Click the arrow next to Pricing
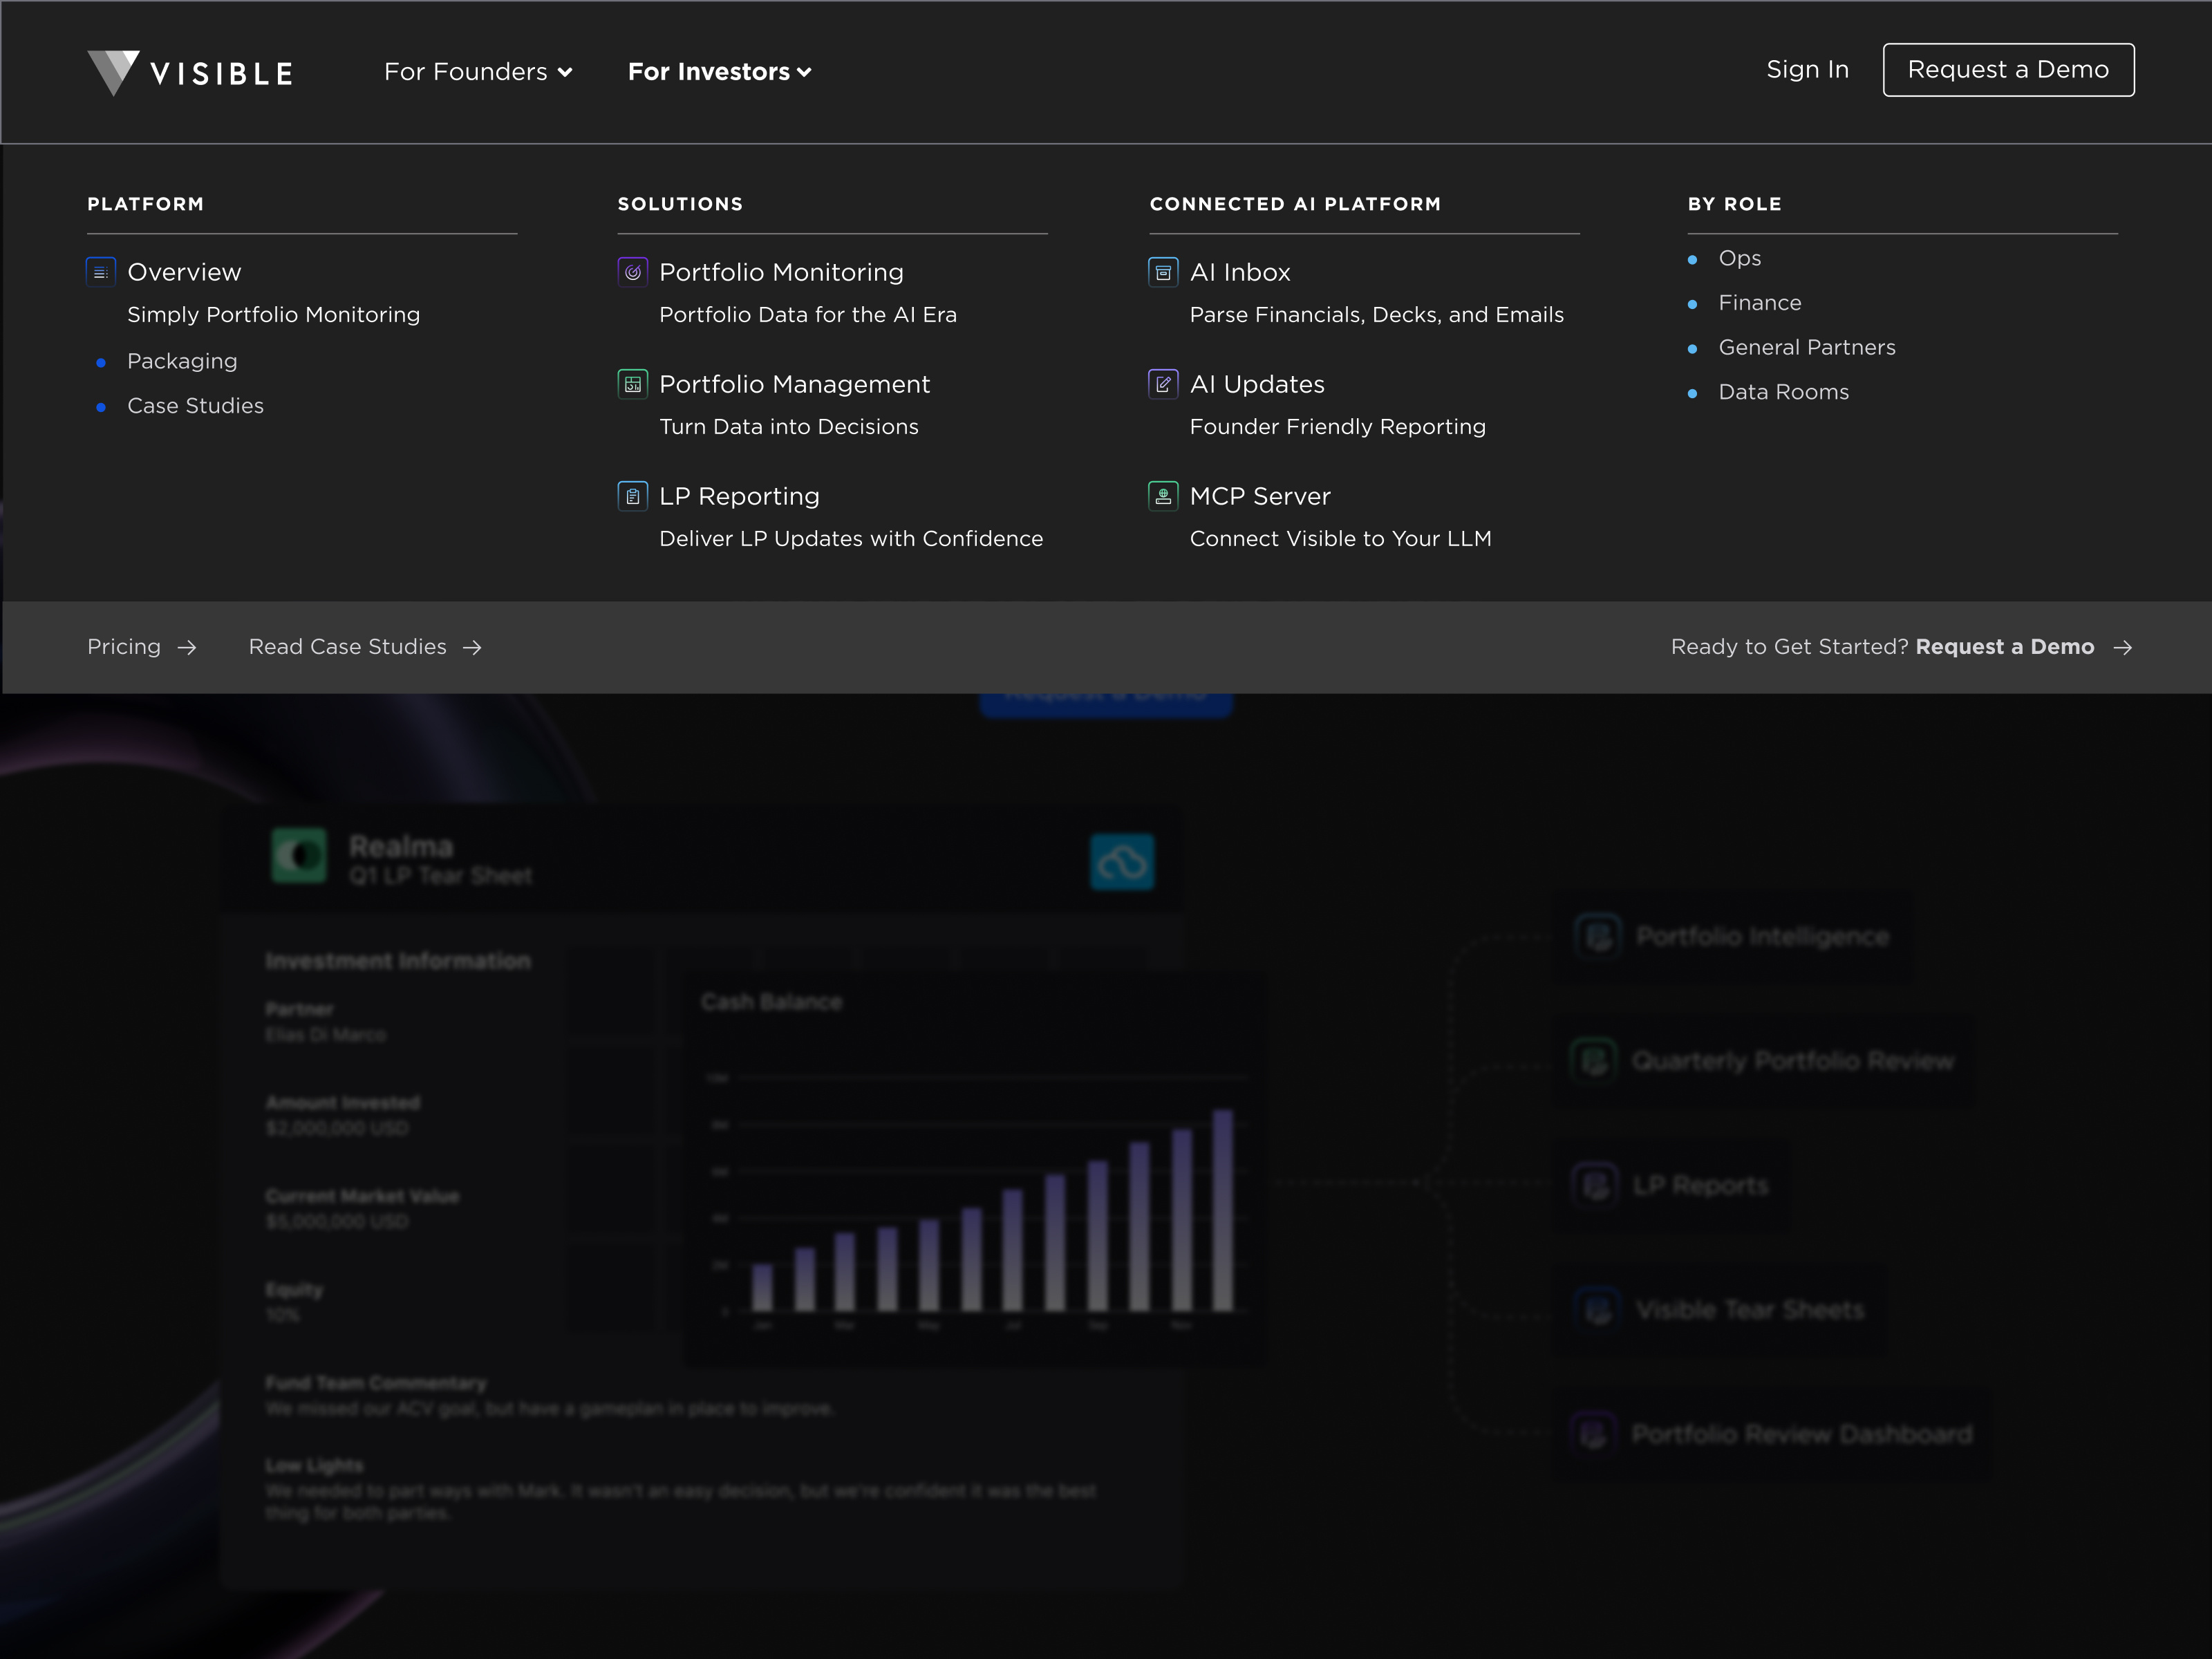This screenshot has height=1659, width=2212. [187, 648]
